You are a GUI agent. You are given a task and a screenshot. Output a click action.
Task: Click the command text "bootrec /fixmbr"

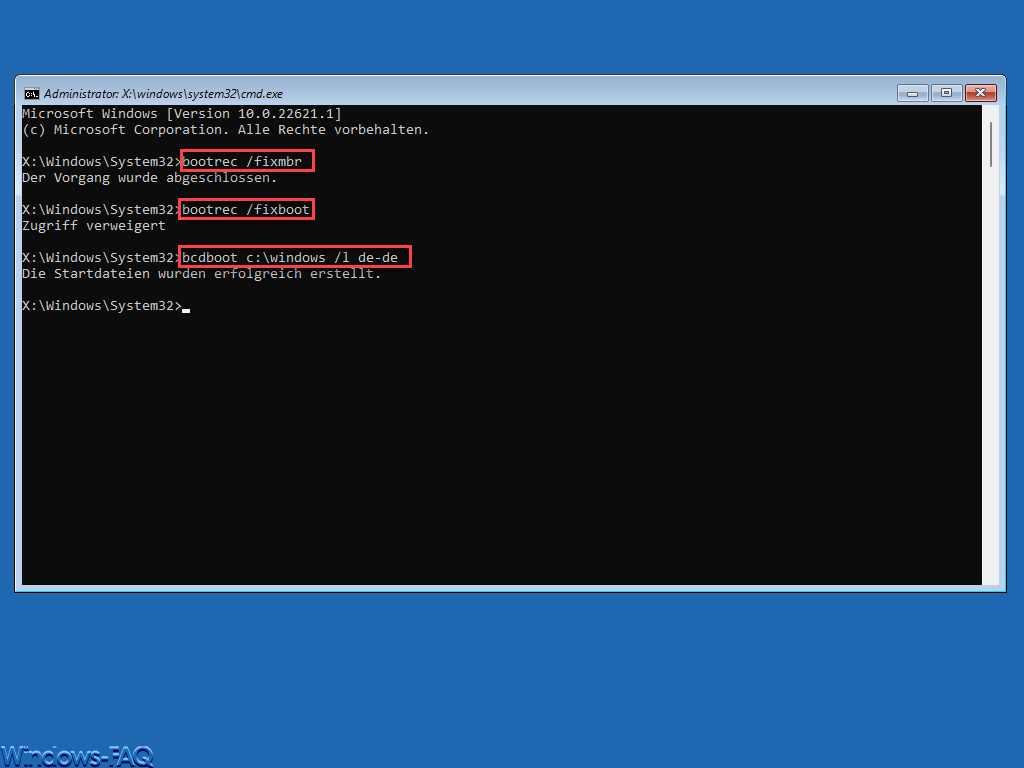[x=242, y=161]
